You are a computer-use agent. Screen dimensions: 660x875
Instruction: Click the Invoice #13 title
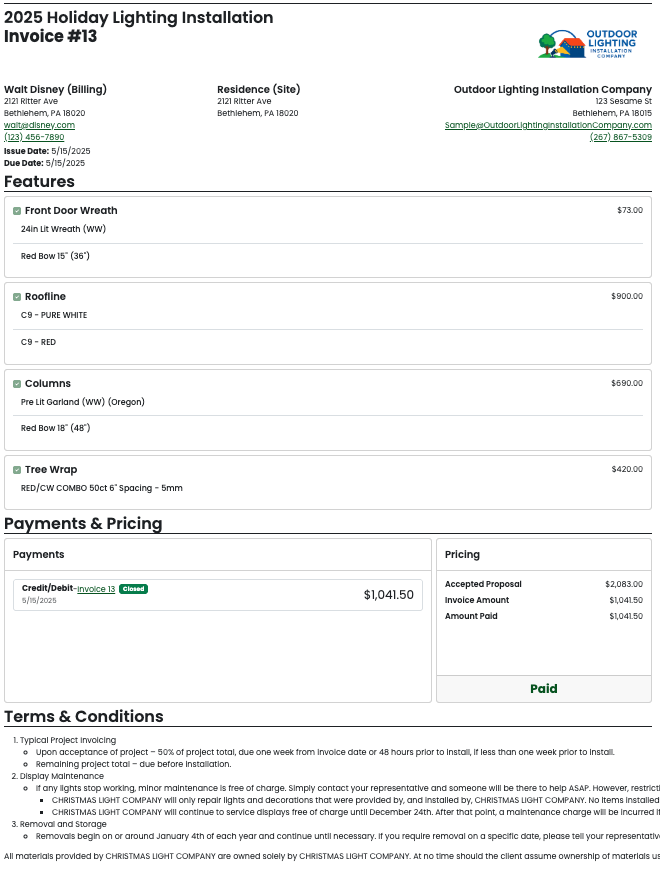click(x=50, y=36)
